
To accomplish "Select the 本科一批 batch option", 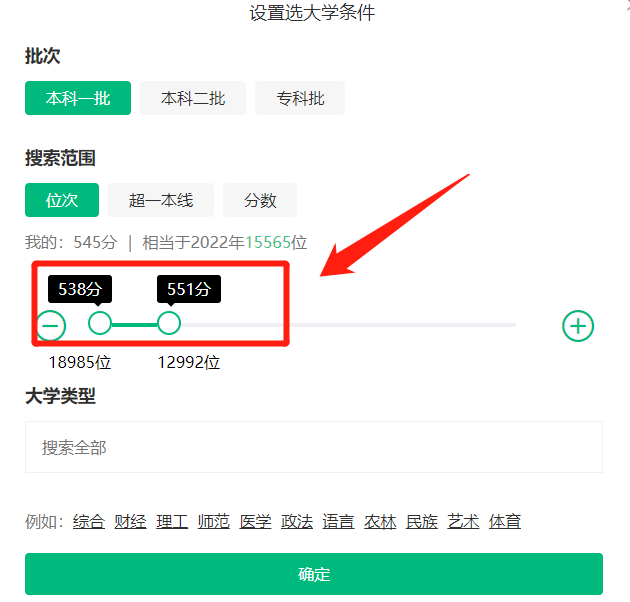I will pyautogui.click(x=78, y=98).
